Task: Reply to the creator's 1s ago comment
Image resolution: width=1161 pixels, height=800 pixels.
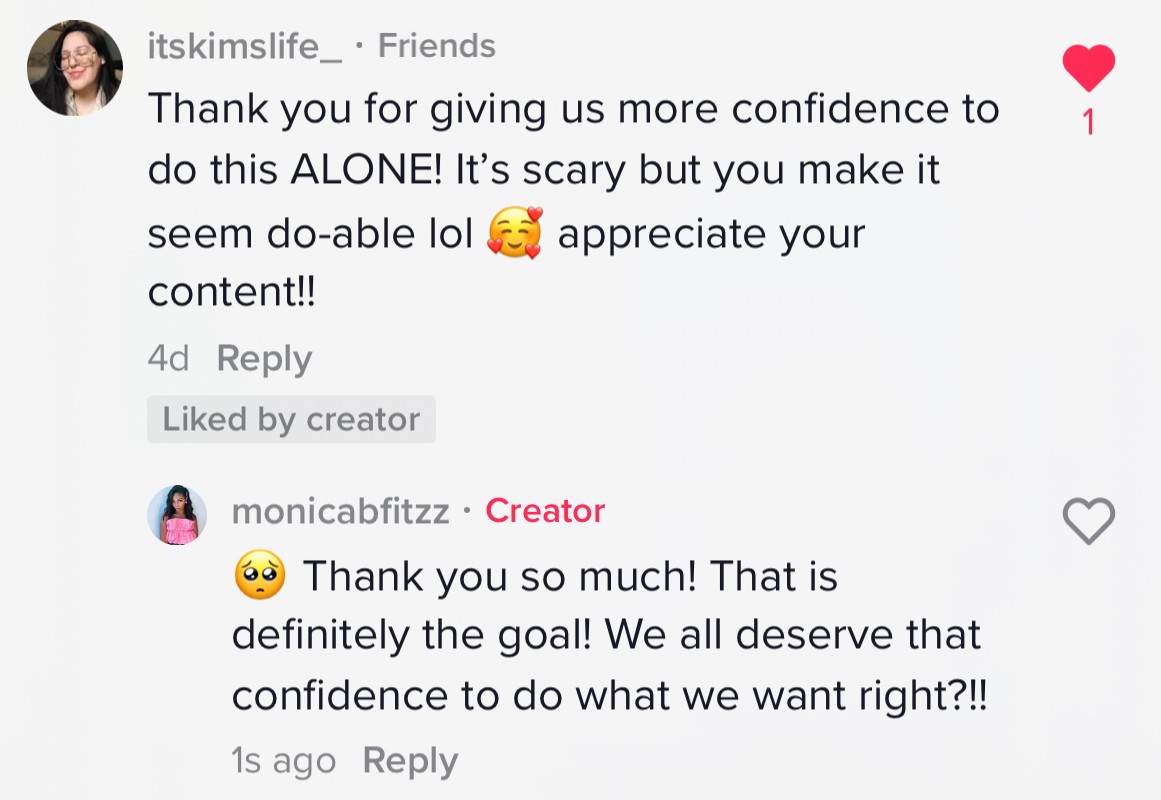Action: pos(410,761)
